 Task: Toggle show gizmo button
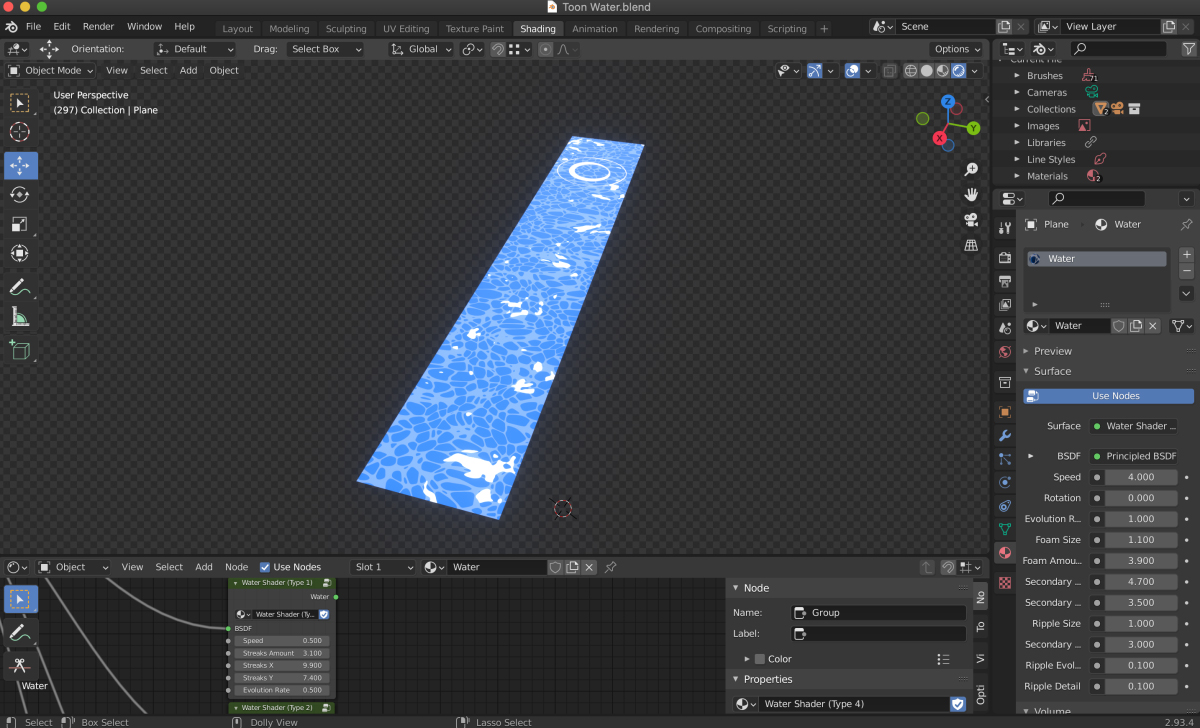(x=814, y=71)
